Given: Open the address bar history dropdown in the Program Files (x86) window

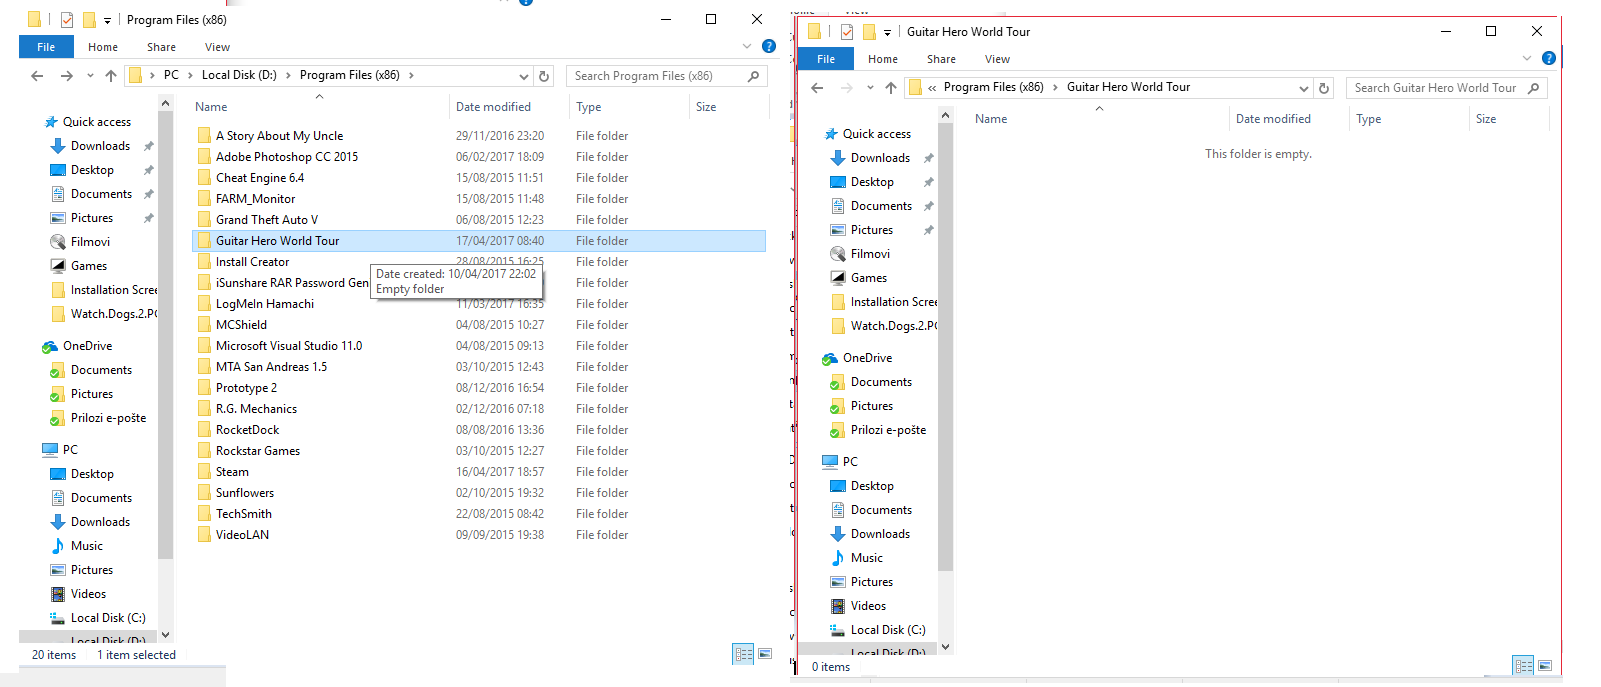Looking at the screenshot, I should click(x=524, y=76).
